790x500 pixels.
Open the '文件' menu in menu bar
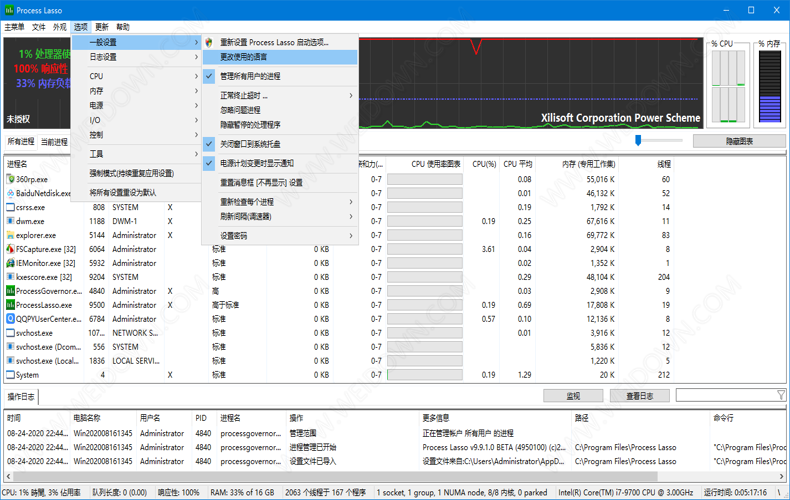(38, 27)
